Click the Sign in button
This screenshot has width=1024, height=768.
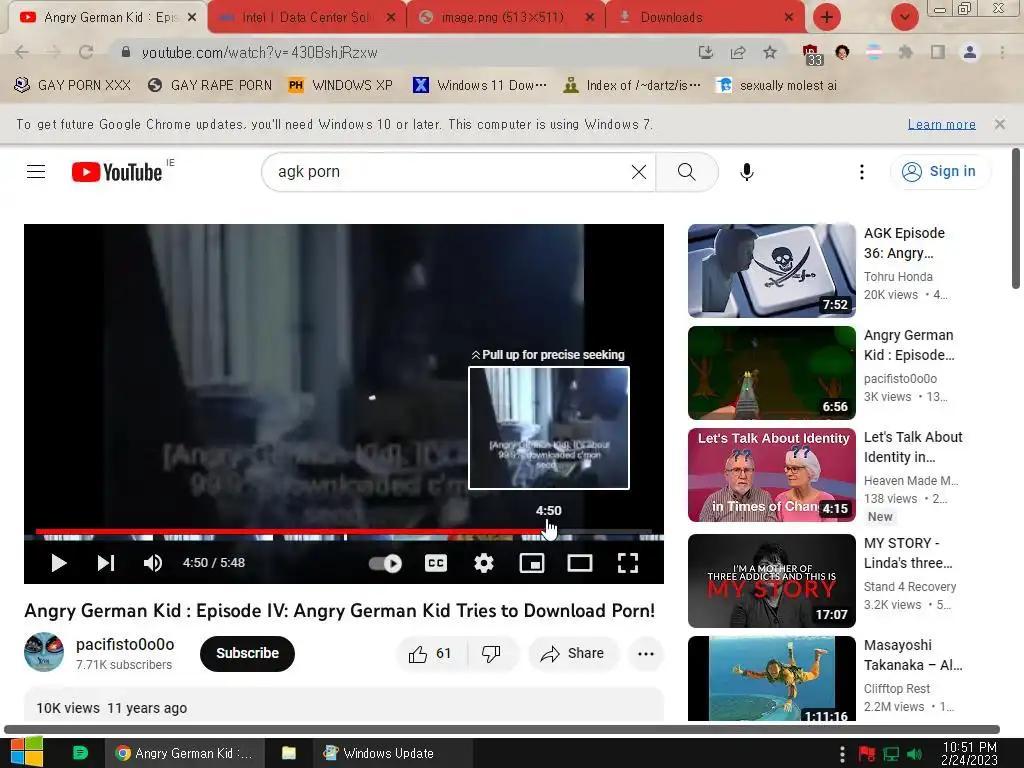pyautogui.click(x=939, y=172)
